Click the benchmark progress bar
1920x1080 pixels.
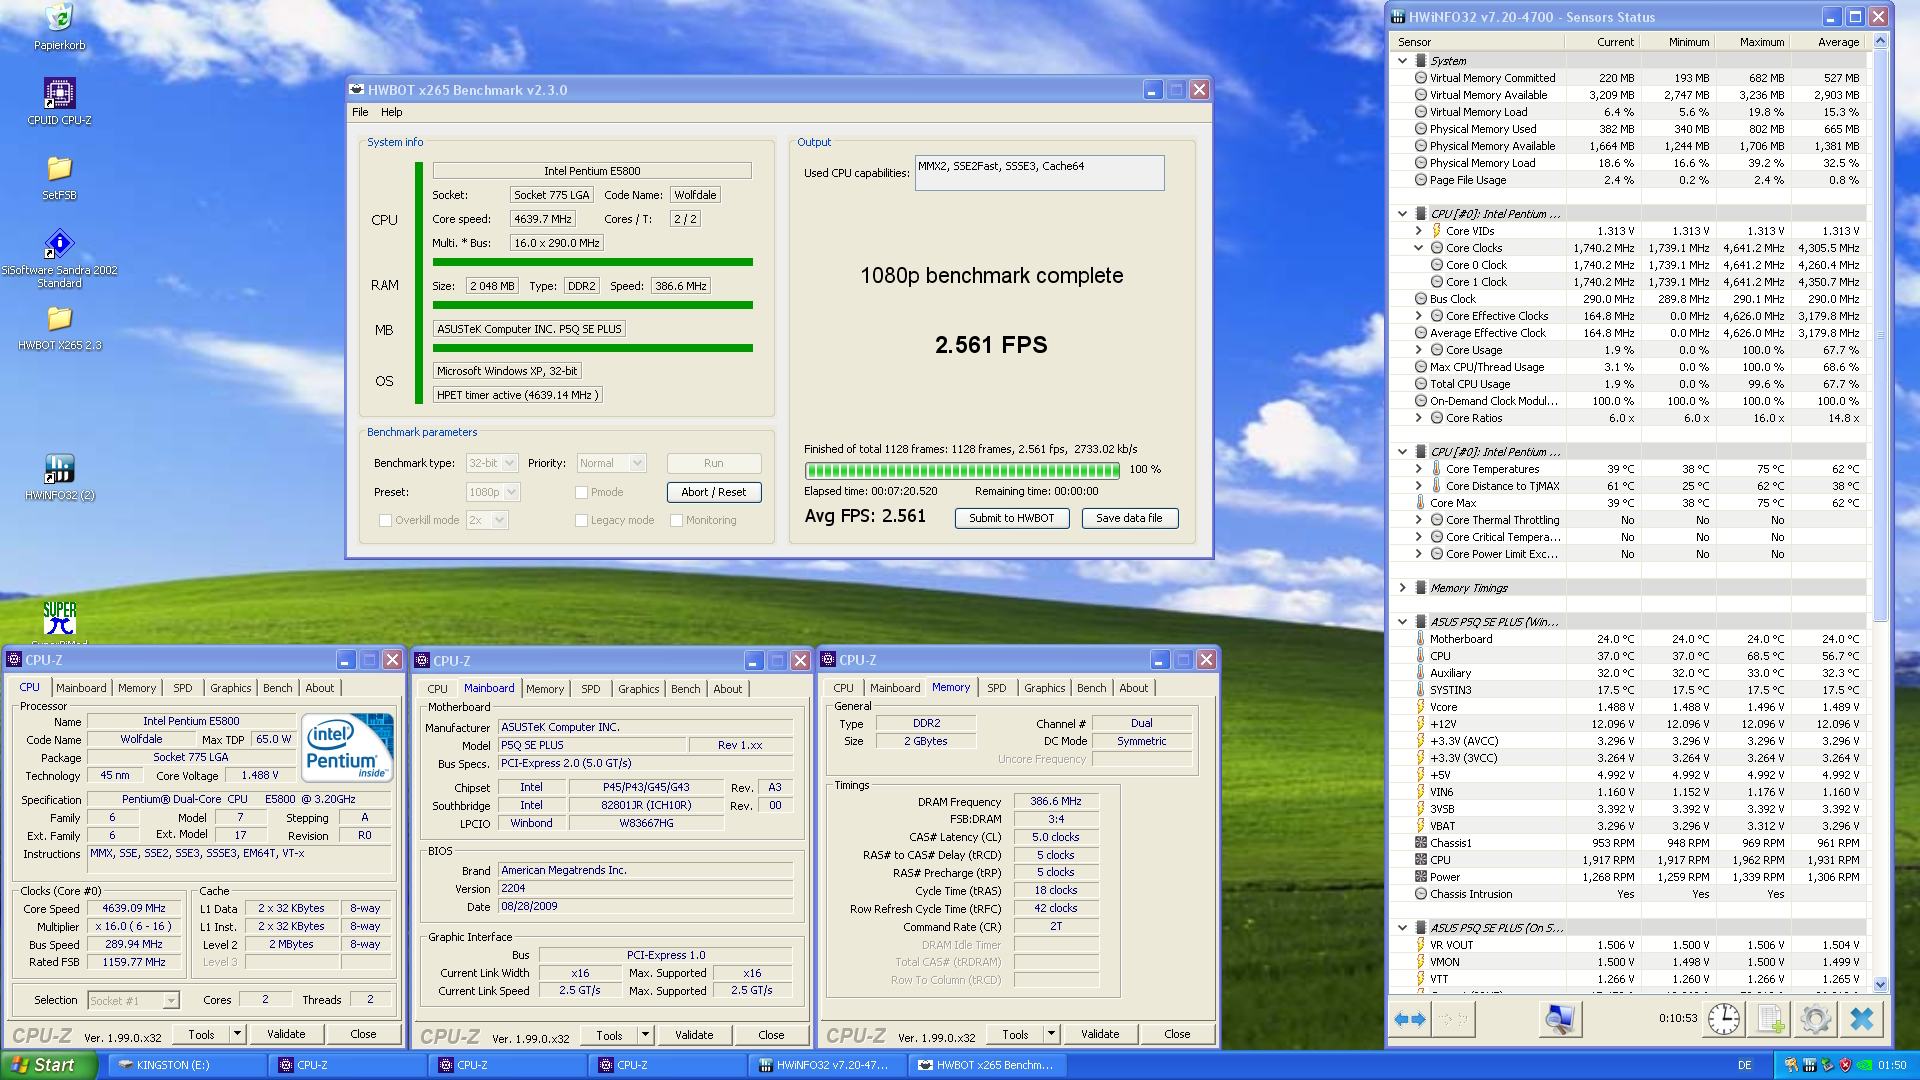pyautogui.click(x=962, y=470)
